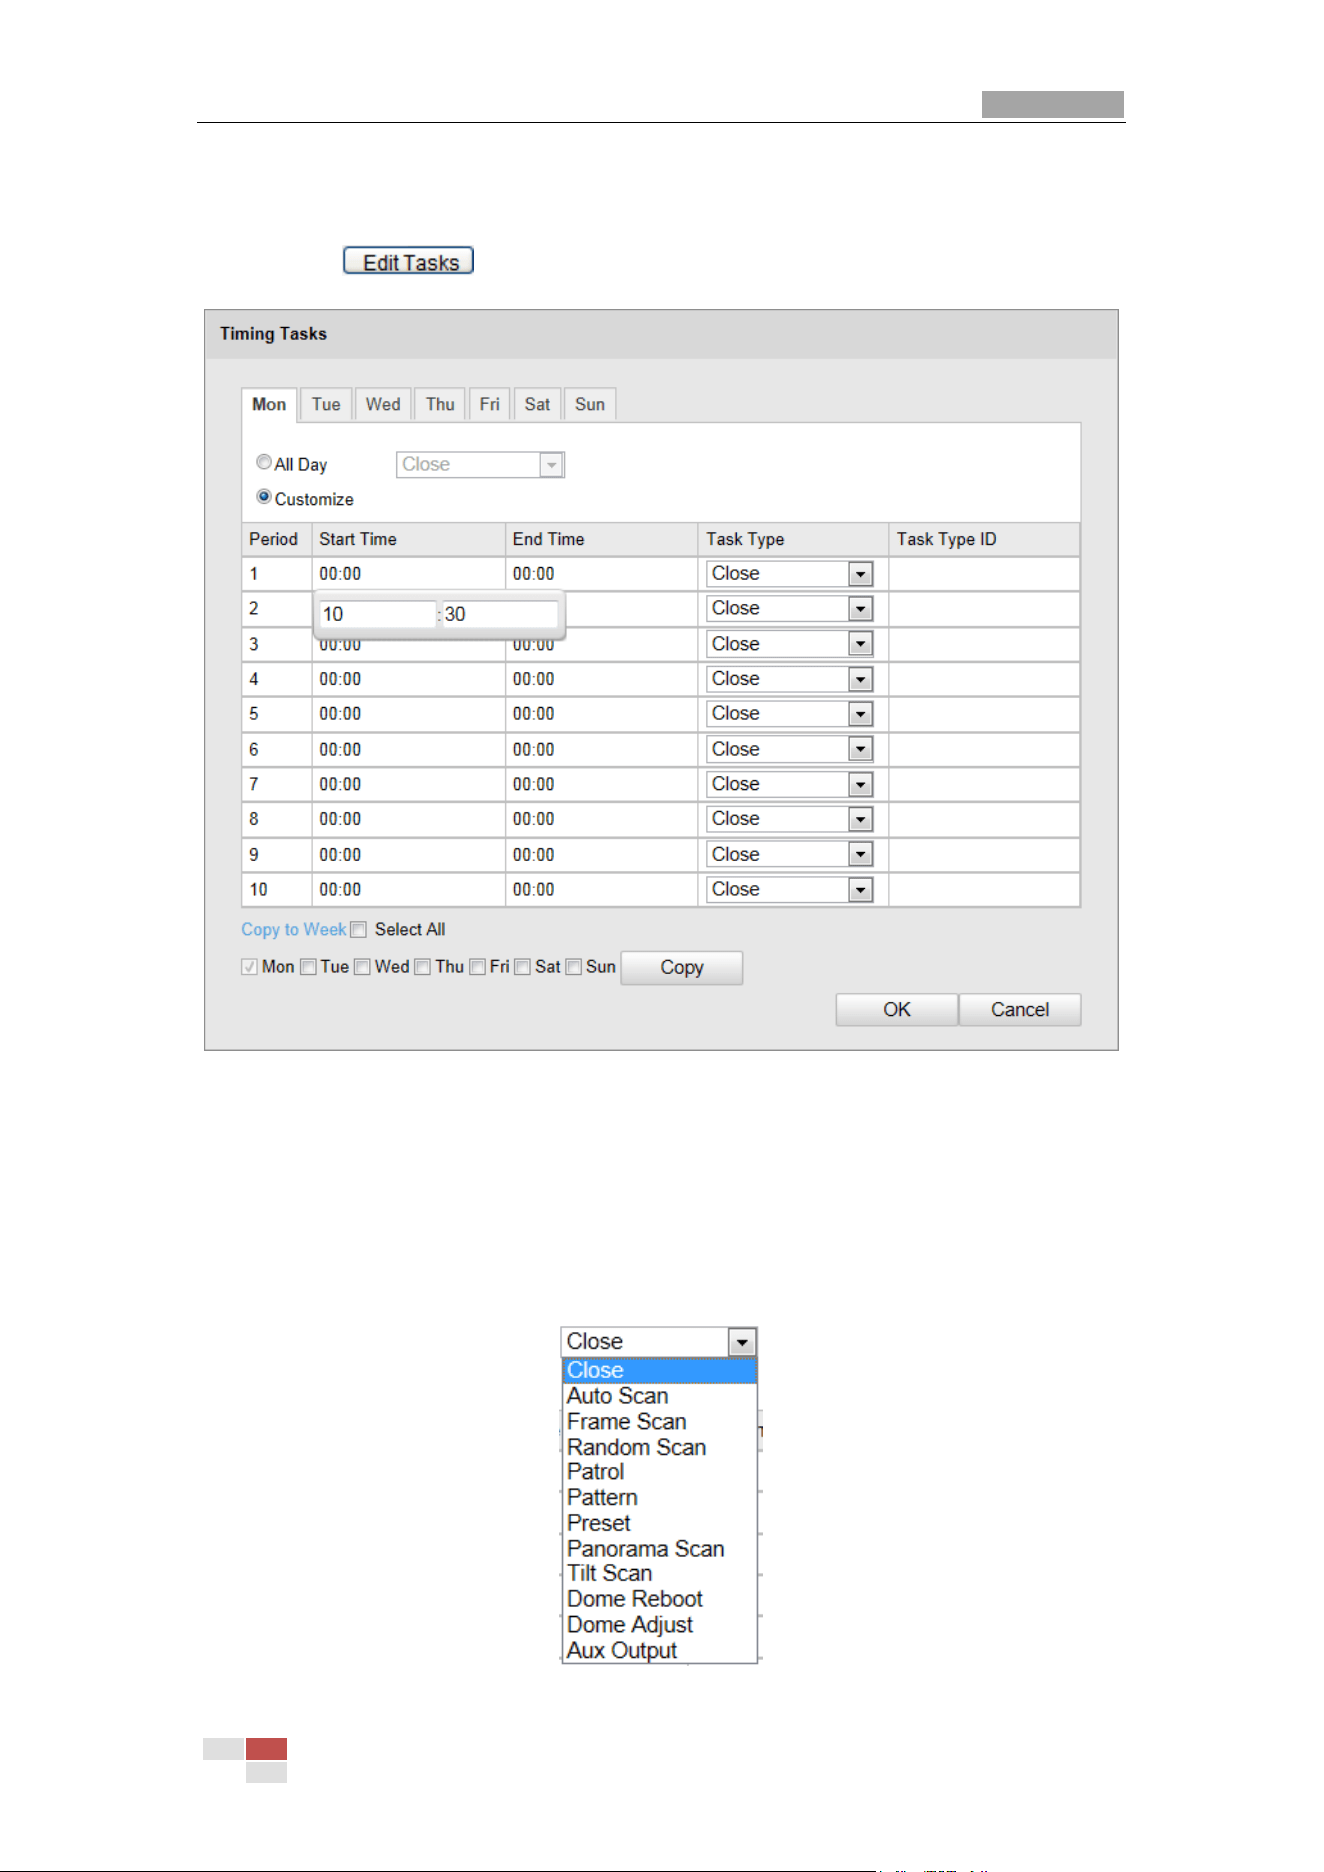1324x1872 pixels.
Task: Expand Task Type dropdown for period 1
Action: tap(790, 574)
